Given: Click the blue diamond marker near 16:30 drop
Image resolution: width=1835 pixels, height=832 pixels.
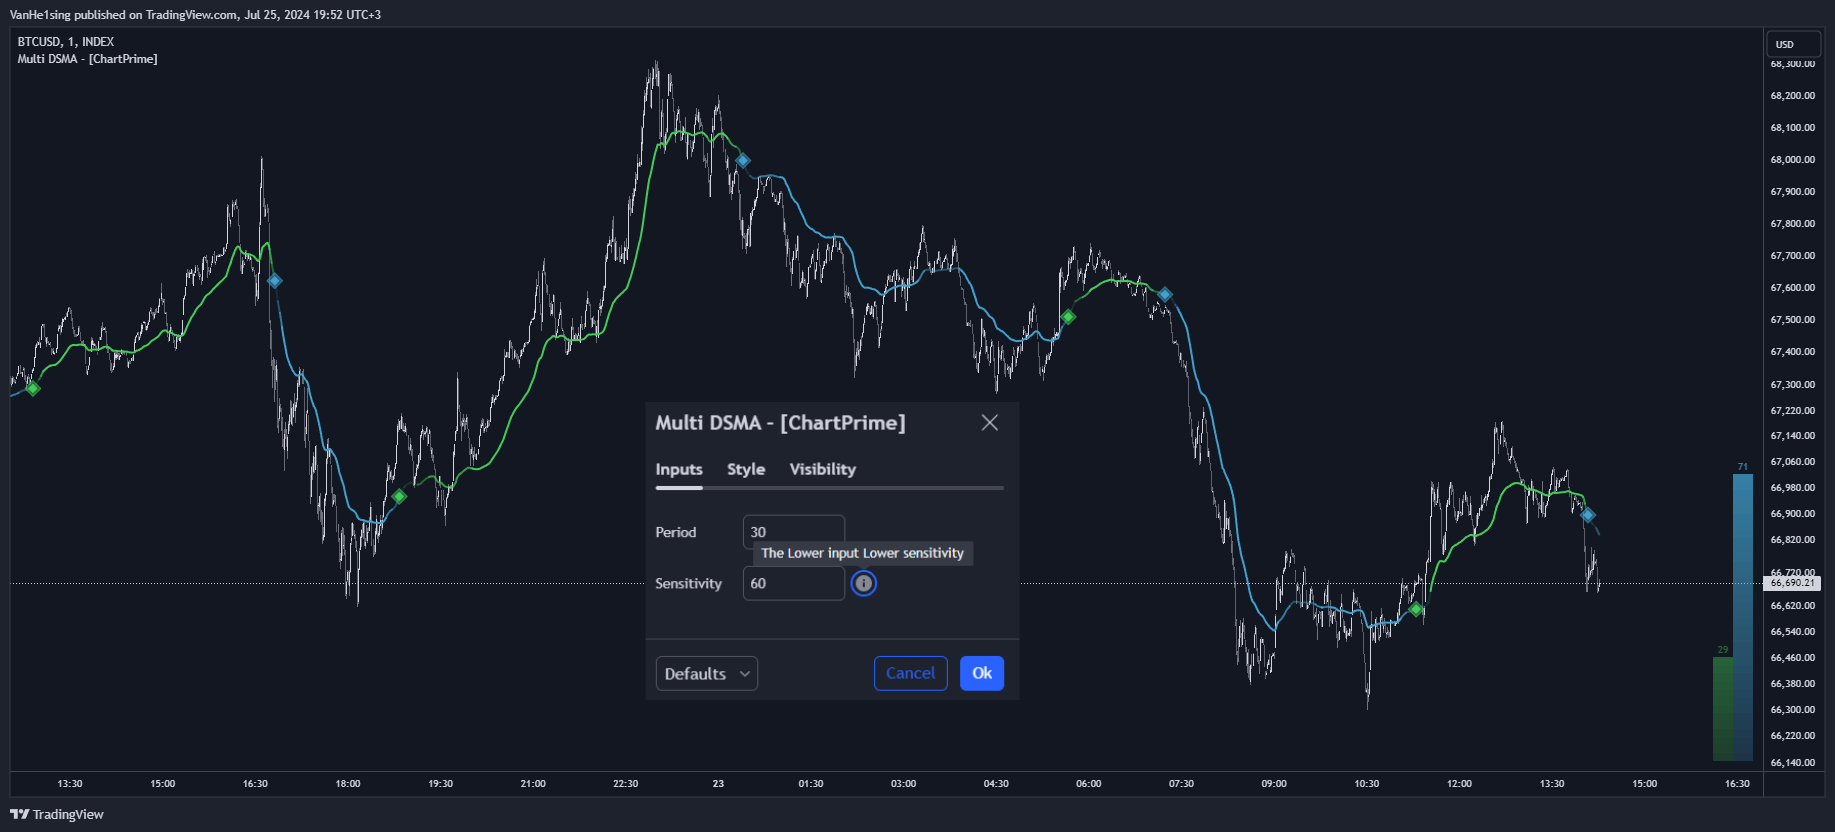Looking at the screenshot, I should click(x=275, y=281).
